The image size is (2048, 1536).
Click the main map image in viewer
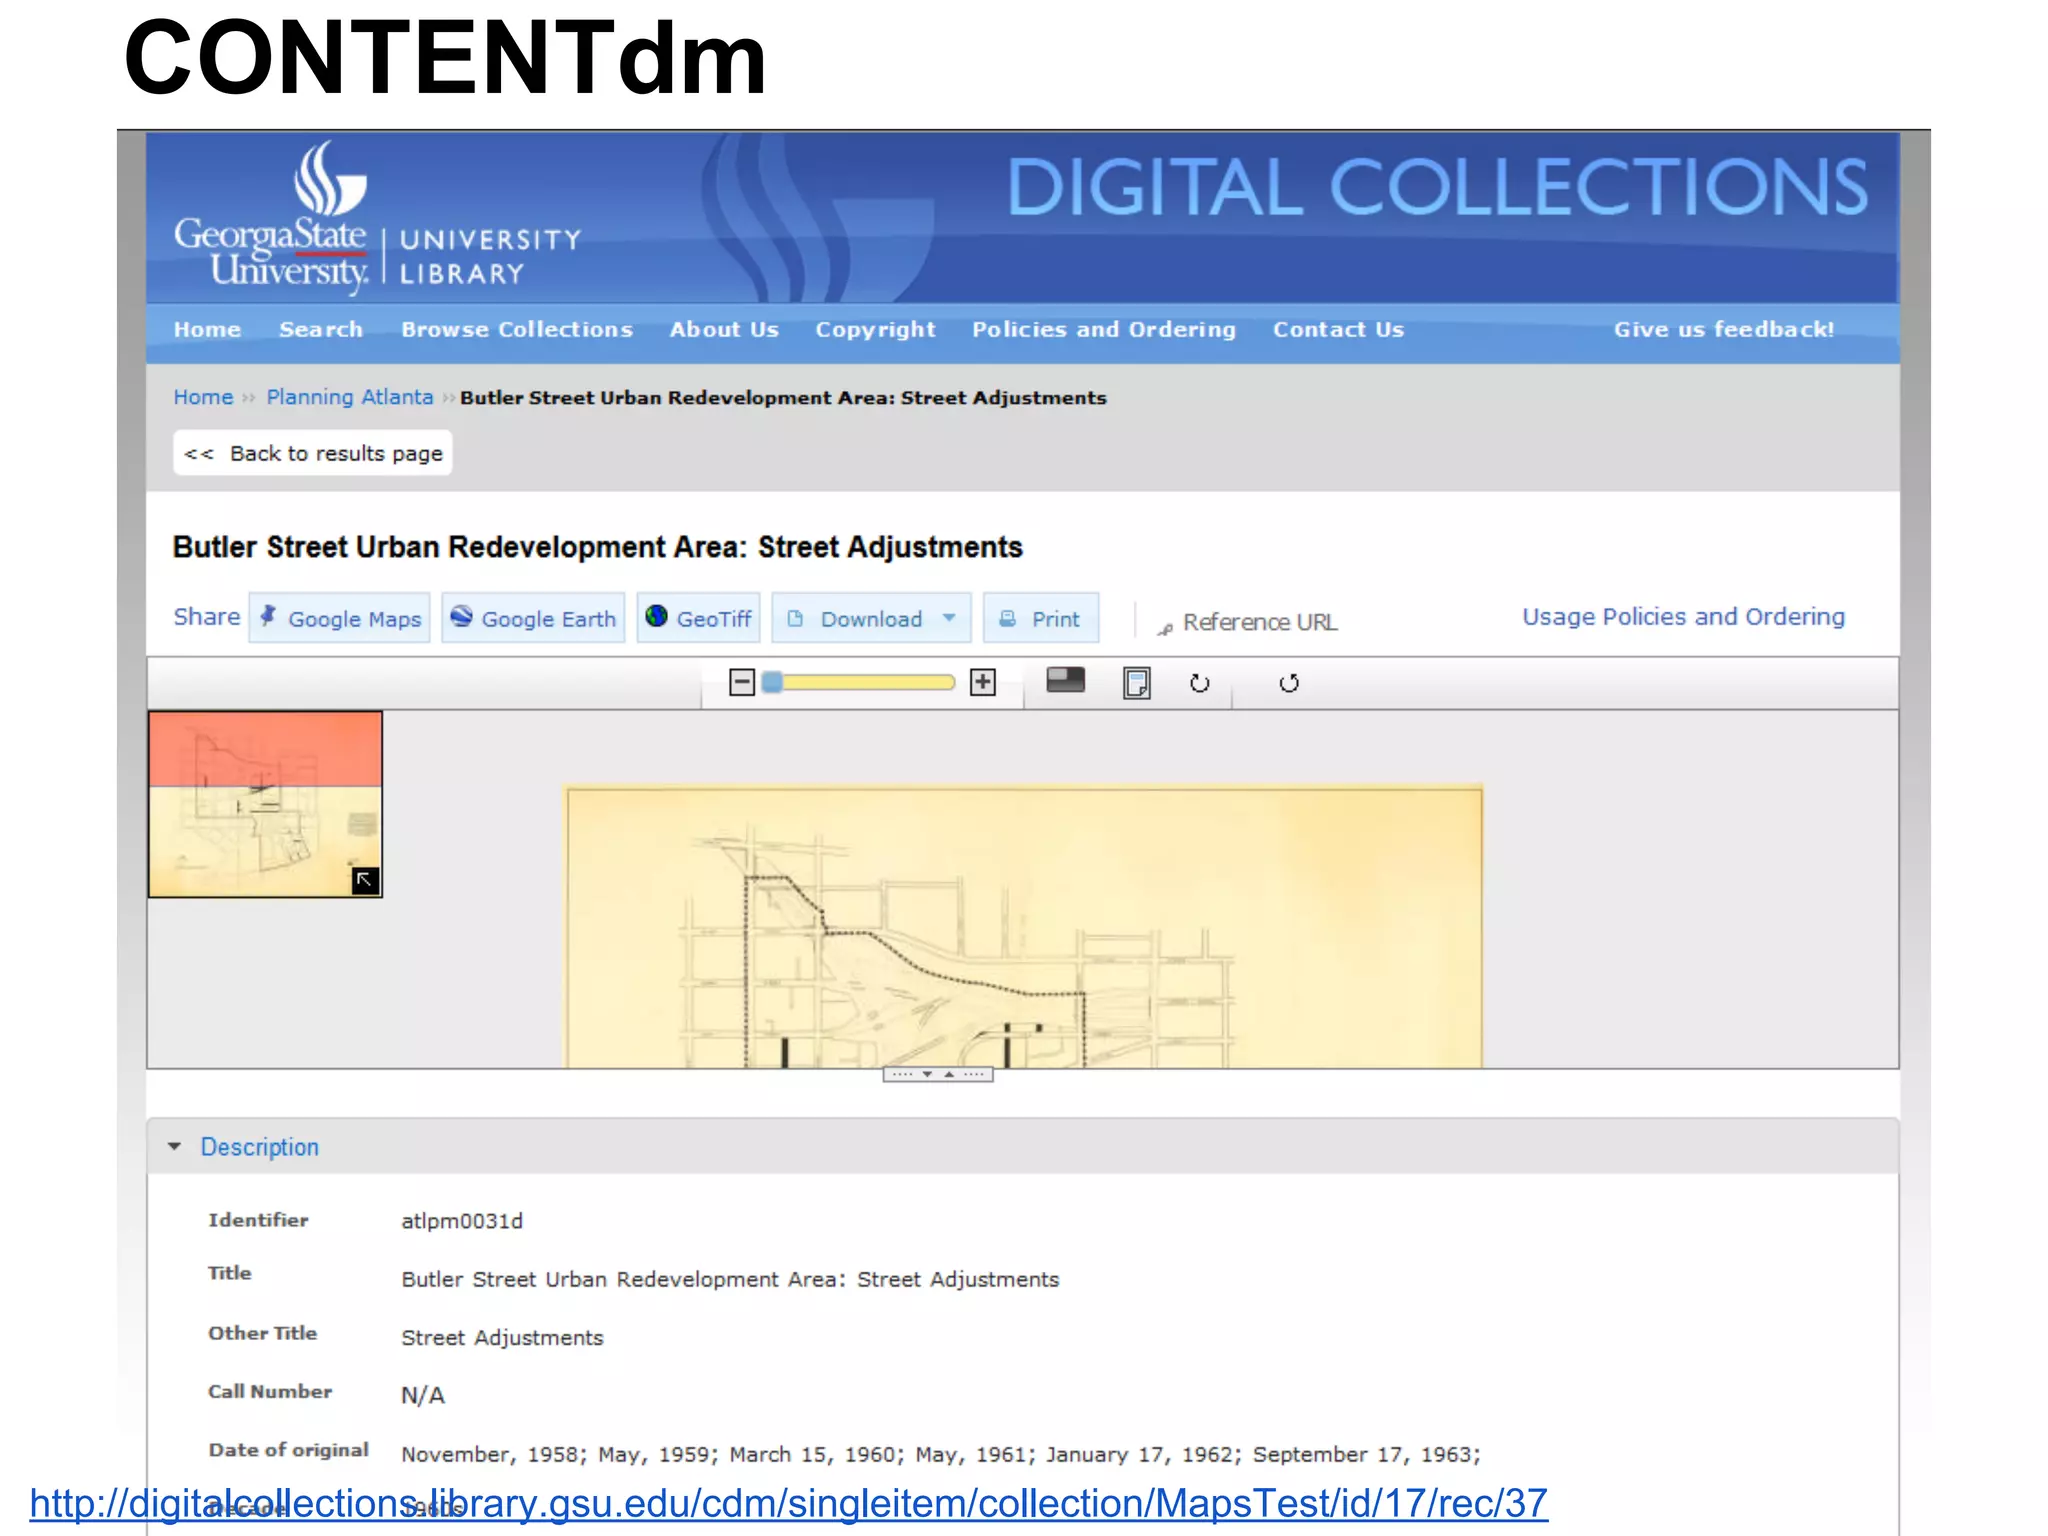click(x=1024, y=927)
